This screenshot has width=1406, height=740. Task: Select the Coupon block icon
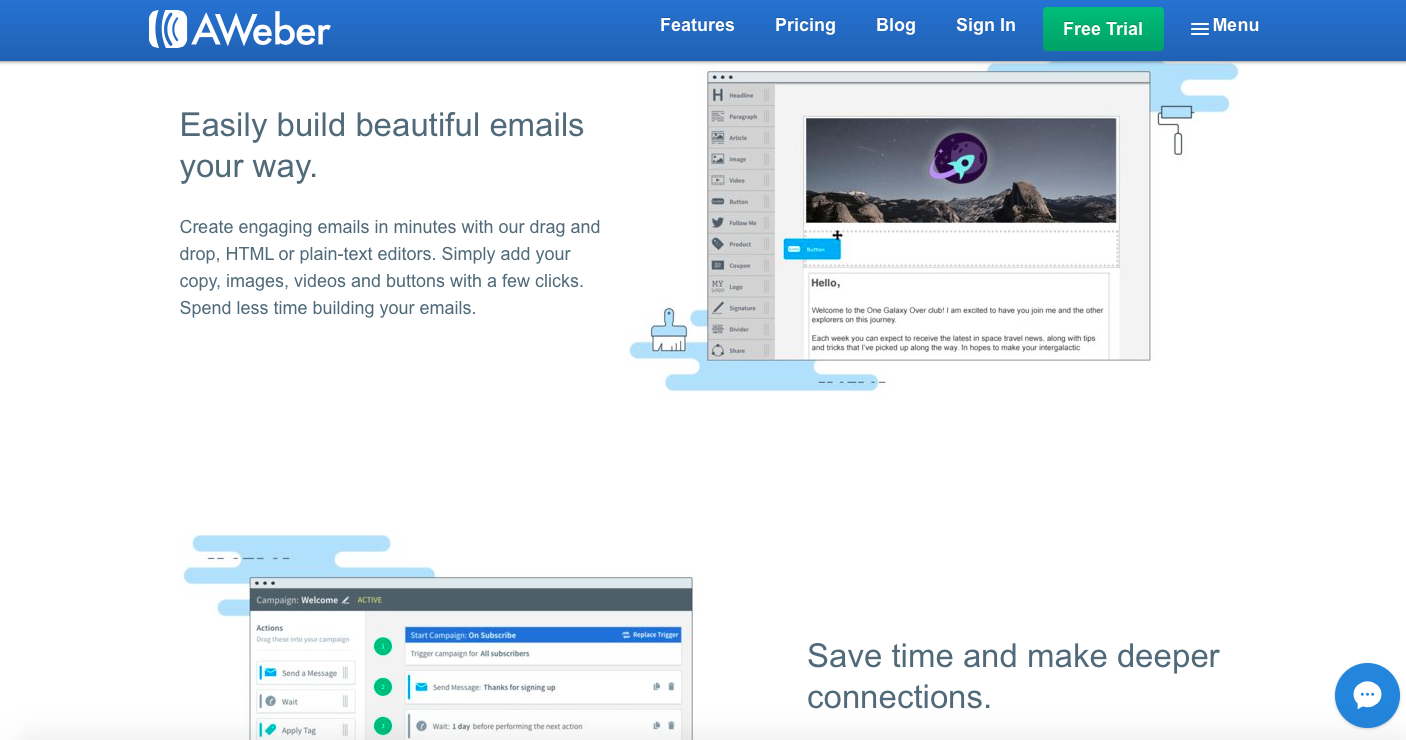[717, 265]
